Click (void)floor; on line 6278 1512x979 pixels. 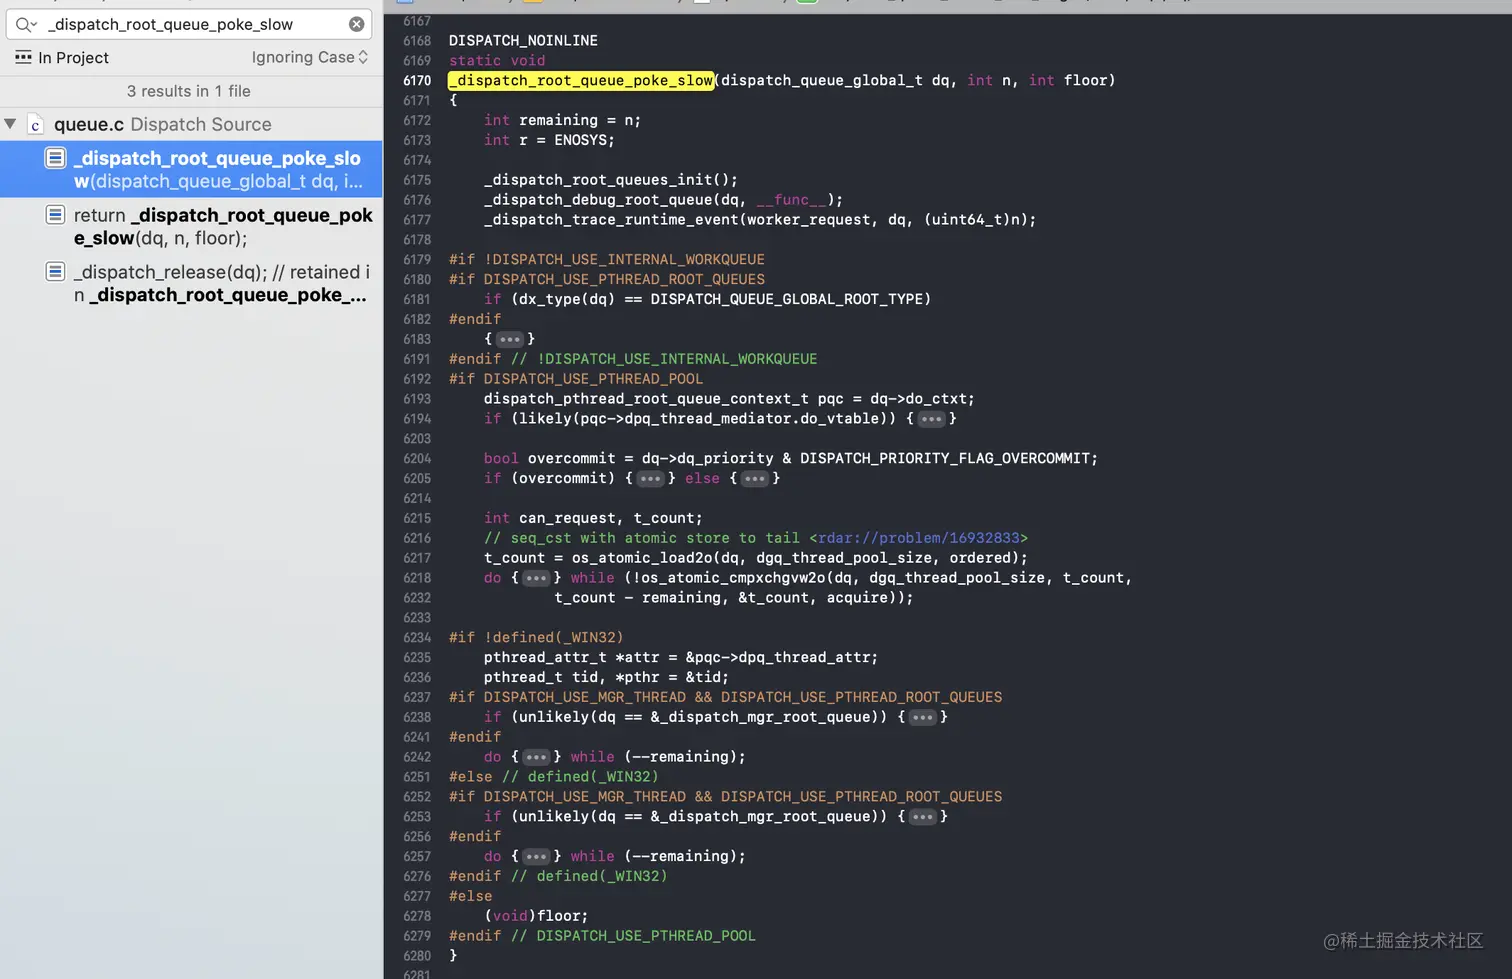pyautogui.click(x=536, y=916)
